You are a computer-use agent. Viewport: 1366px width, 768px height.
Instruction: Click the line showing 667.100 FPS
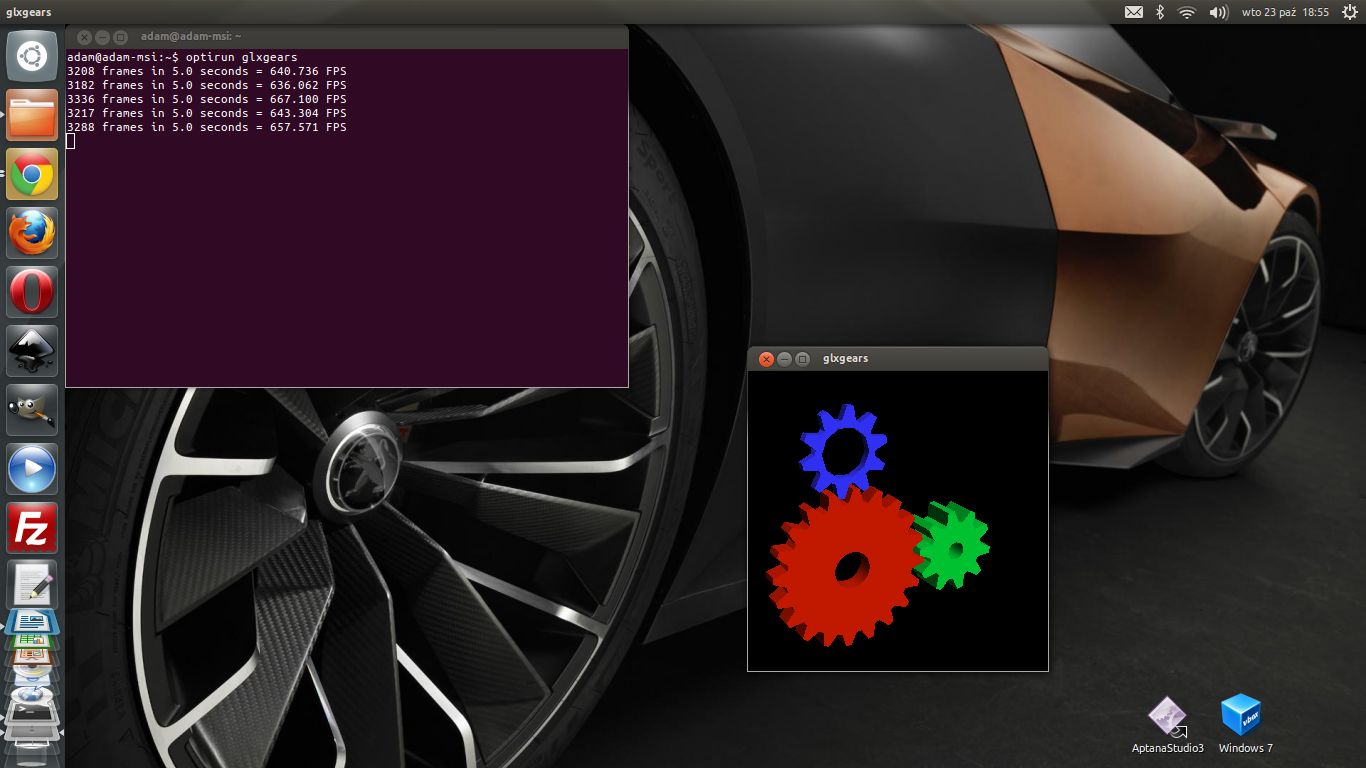[x=207, y=99]
